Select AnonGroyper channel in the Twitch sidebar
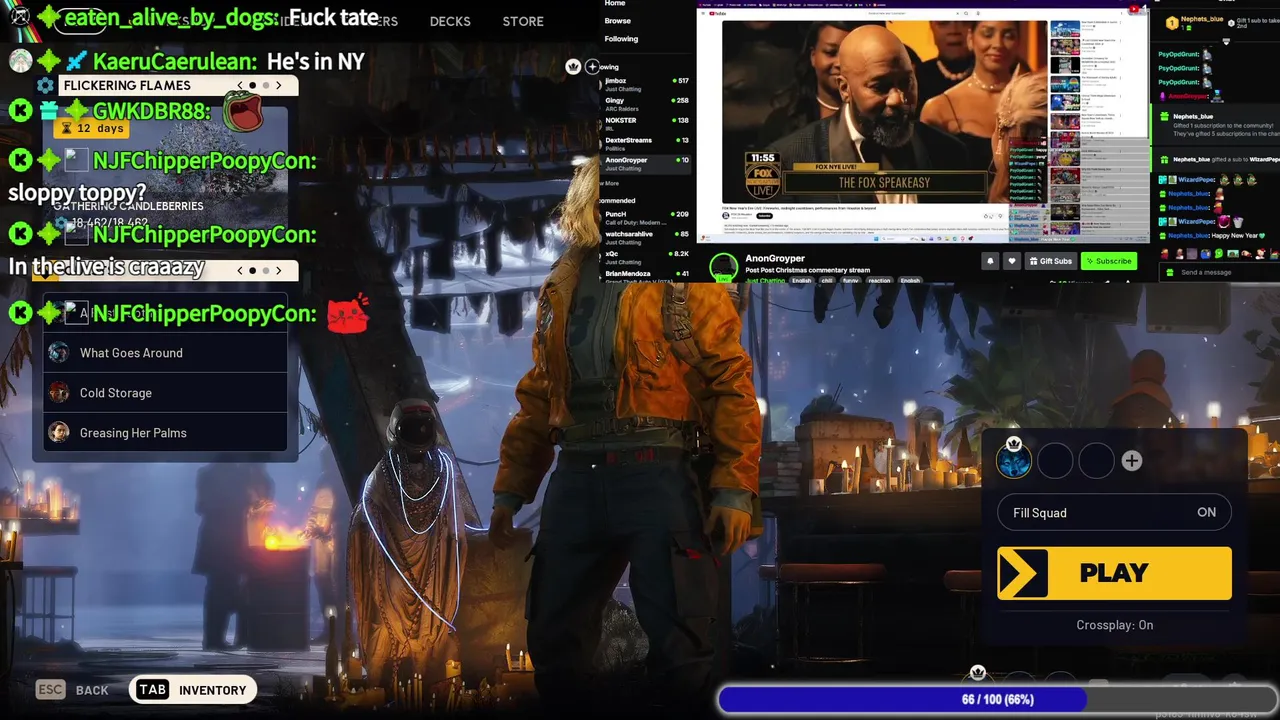This screenshot has width=1280, height=720. (x=647, y=164)
